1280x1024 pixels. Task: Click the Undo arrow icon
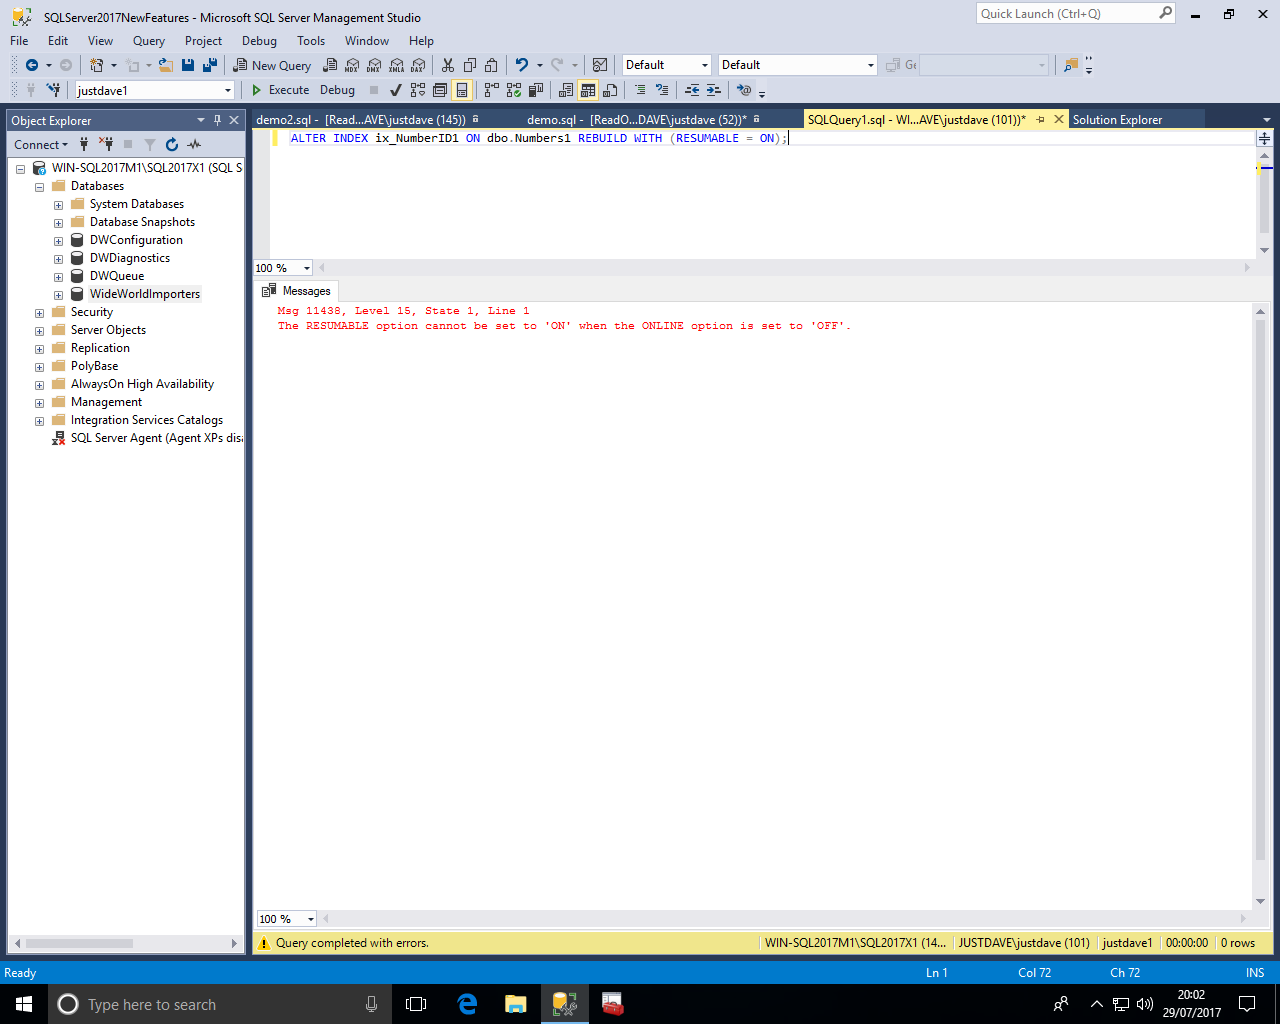click(521, 65)
